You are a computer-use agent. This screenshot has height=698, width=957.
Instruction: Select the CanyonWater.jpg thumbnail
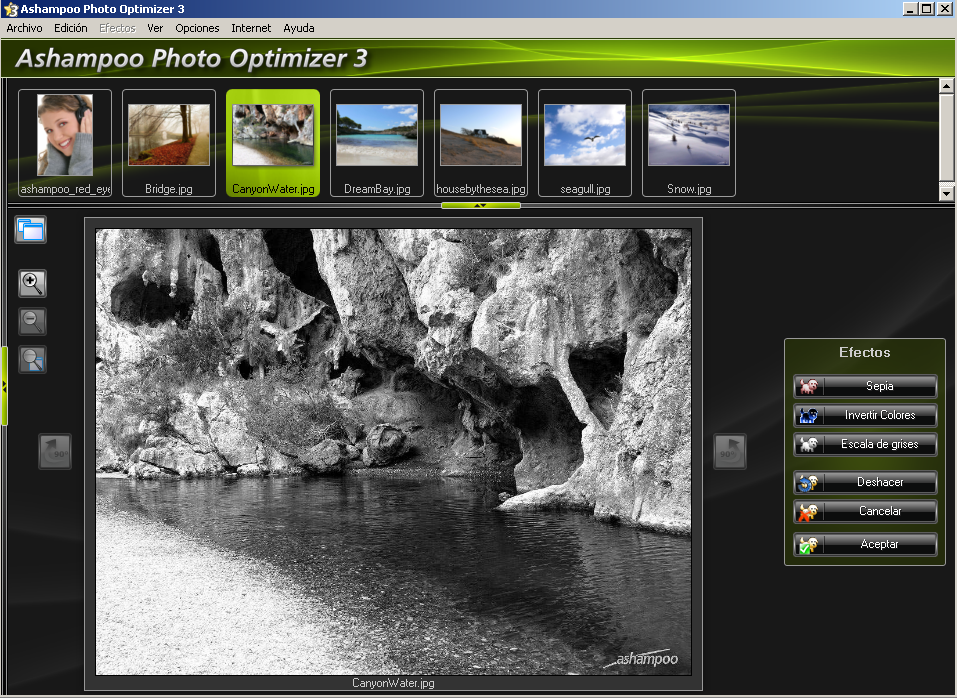tap(273, 143)
